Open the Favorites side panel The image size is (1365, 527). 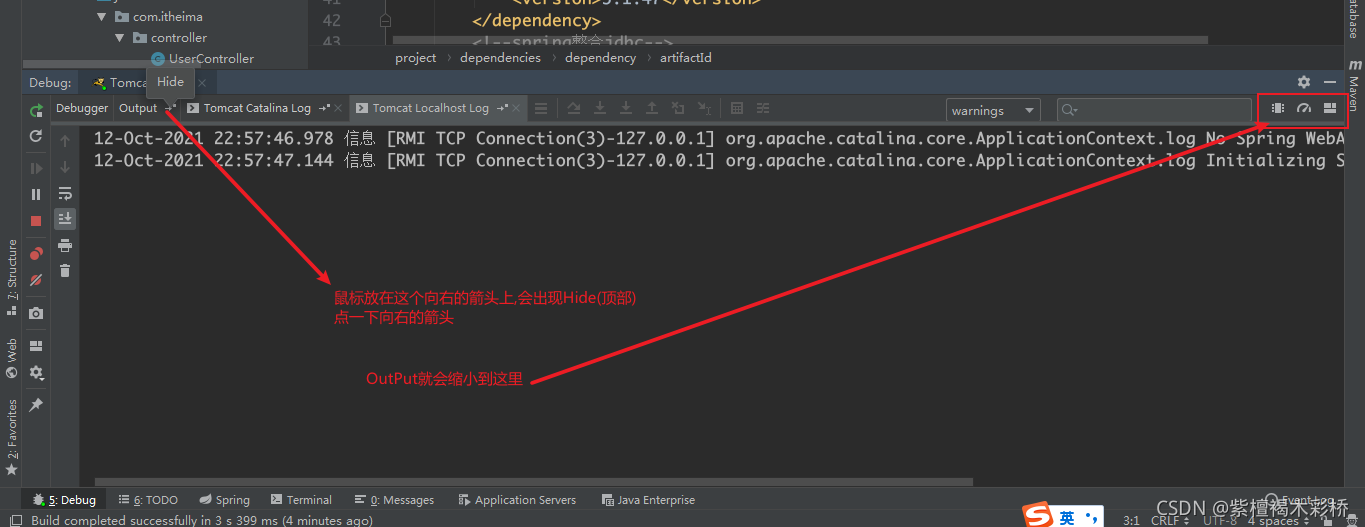coord(12,436)
